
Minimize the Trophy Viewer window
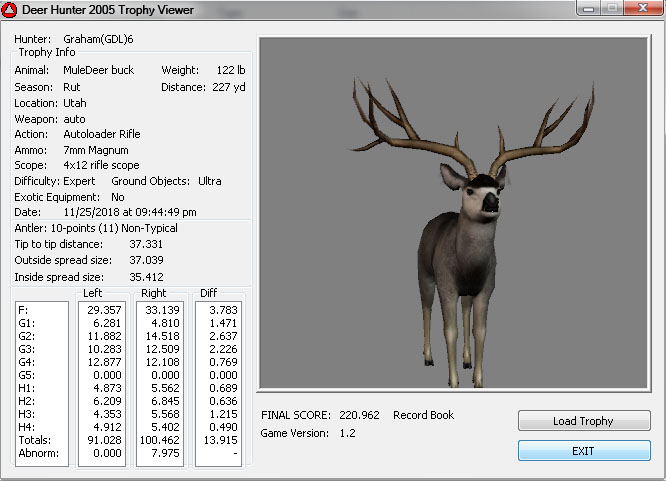[x=589, y=9]
